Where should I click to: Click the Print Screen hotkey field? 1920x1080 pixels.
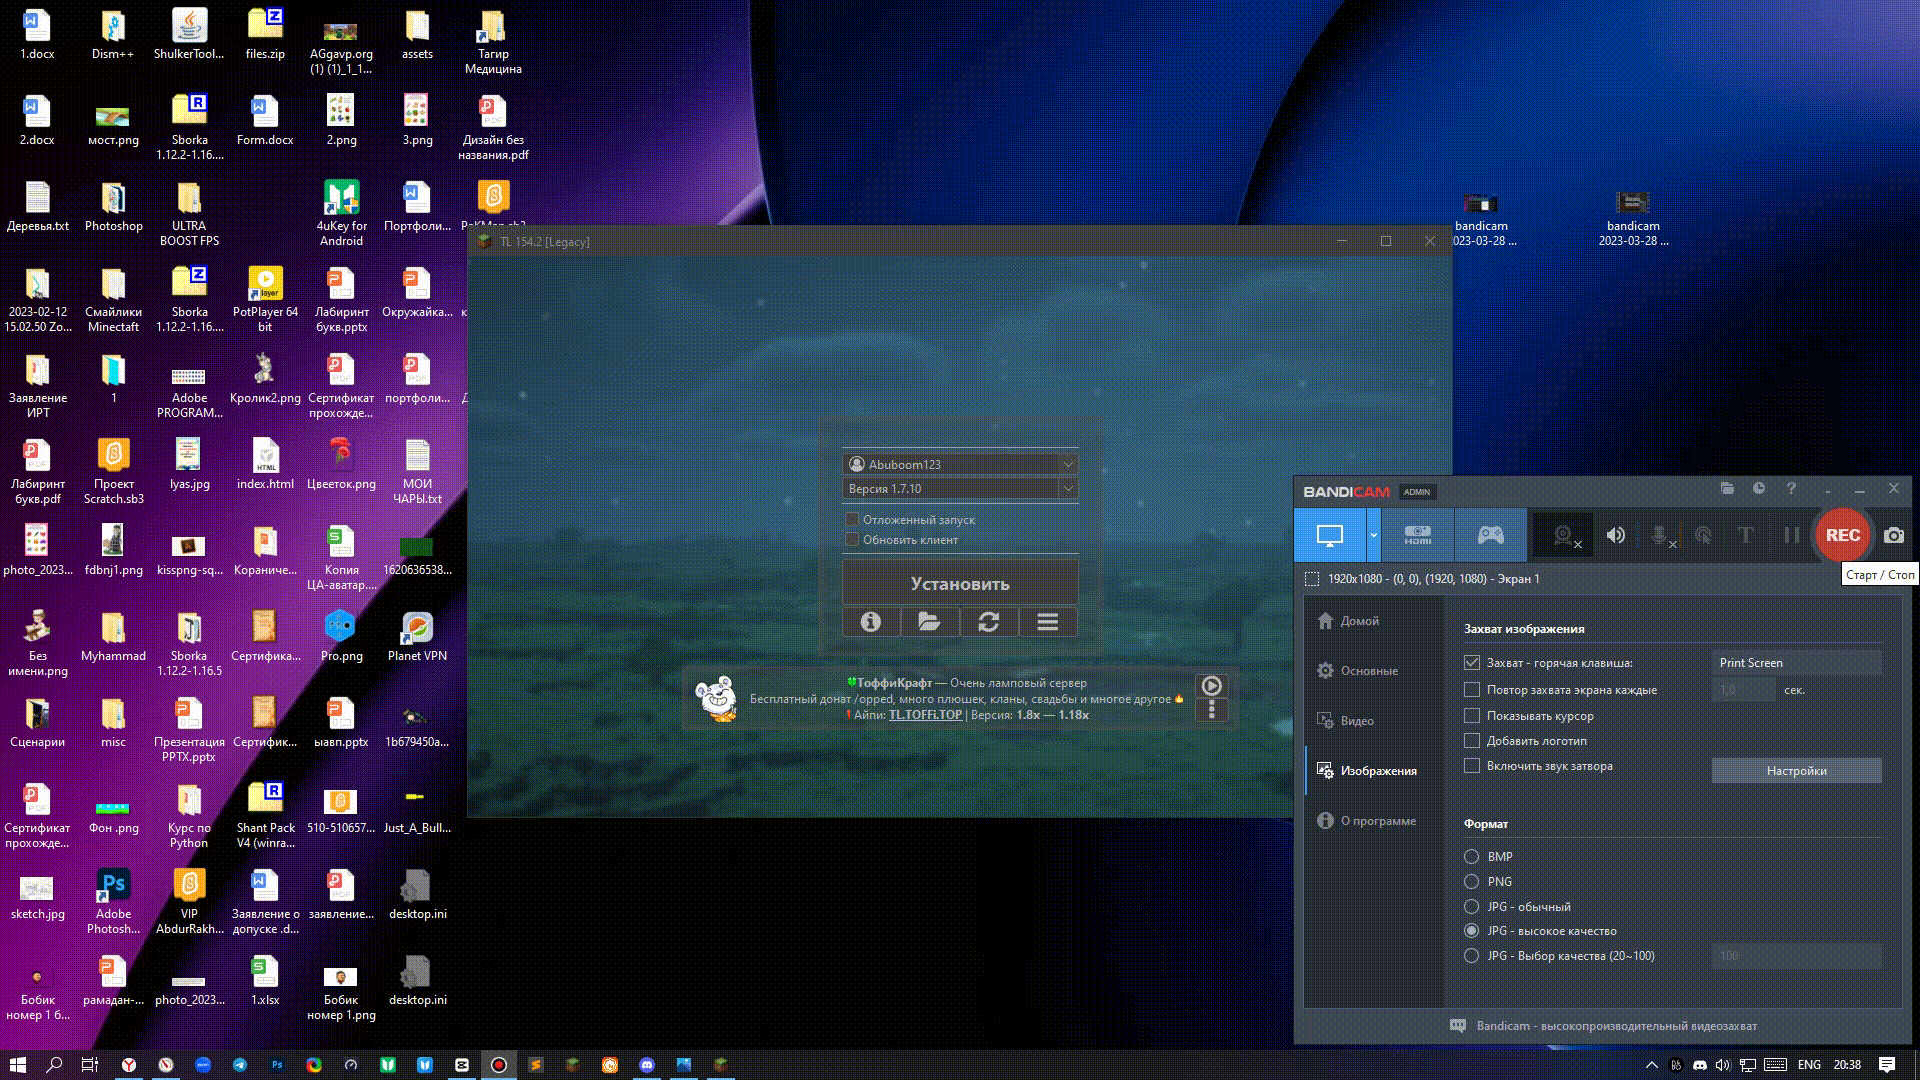point(1796,662)
